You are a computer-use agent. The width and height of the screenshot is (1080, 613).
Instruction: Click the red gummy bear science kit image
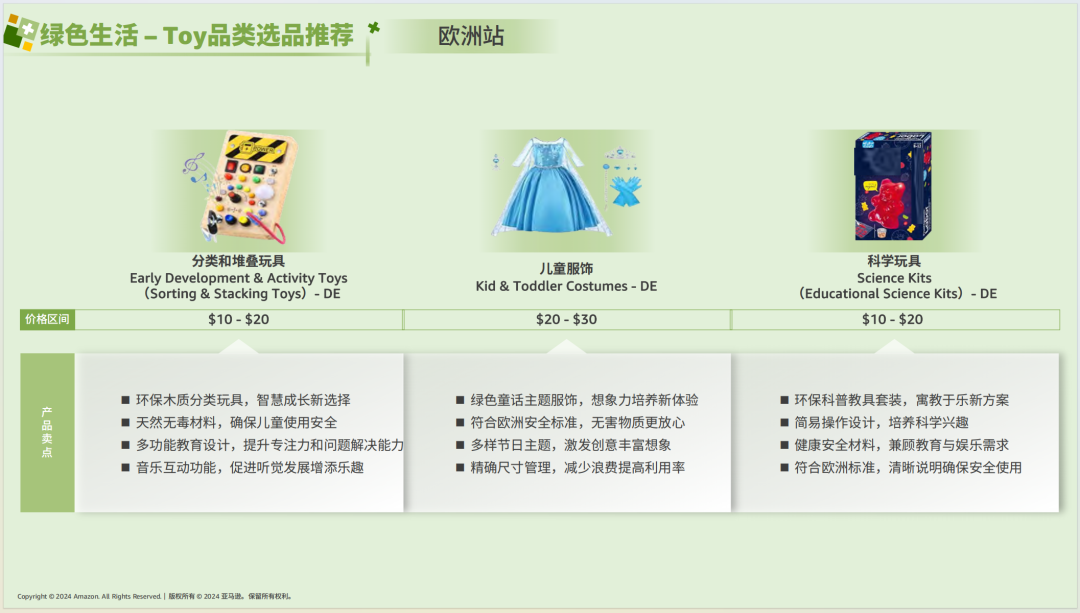(893, 186)
